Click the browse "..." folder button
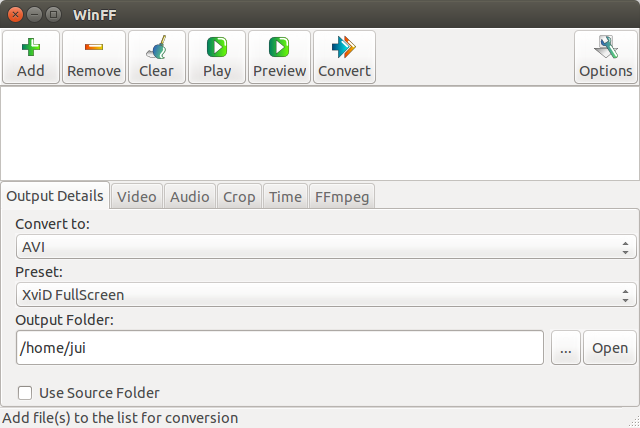 [x=565, y=348]
